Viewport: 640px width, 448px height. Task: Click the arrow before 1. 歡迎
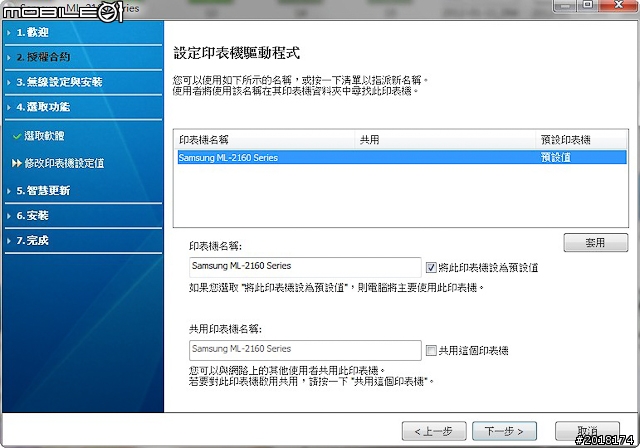(9, 33)
